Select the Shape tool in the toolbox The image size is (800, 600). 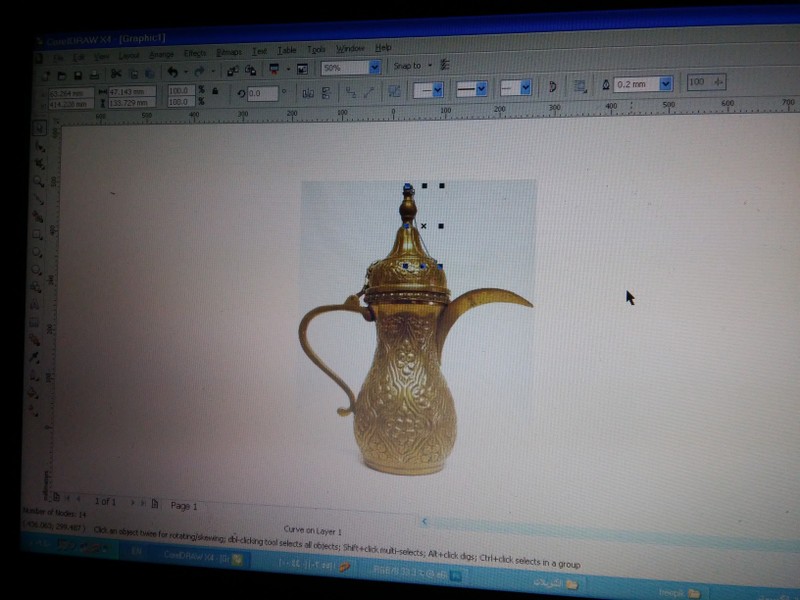coord(39,147)
